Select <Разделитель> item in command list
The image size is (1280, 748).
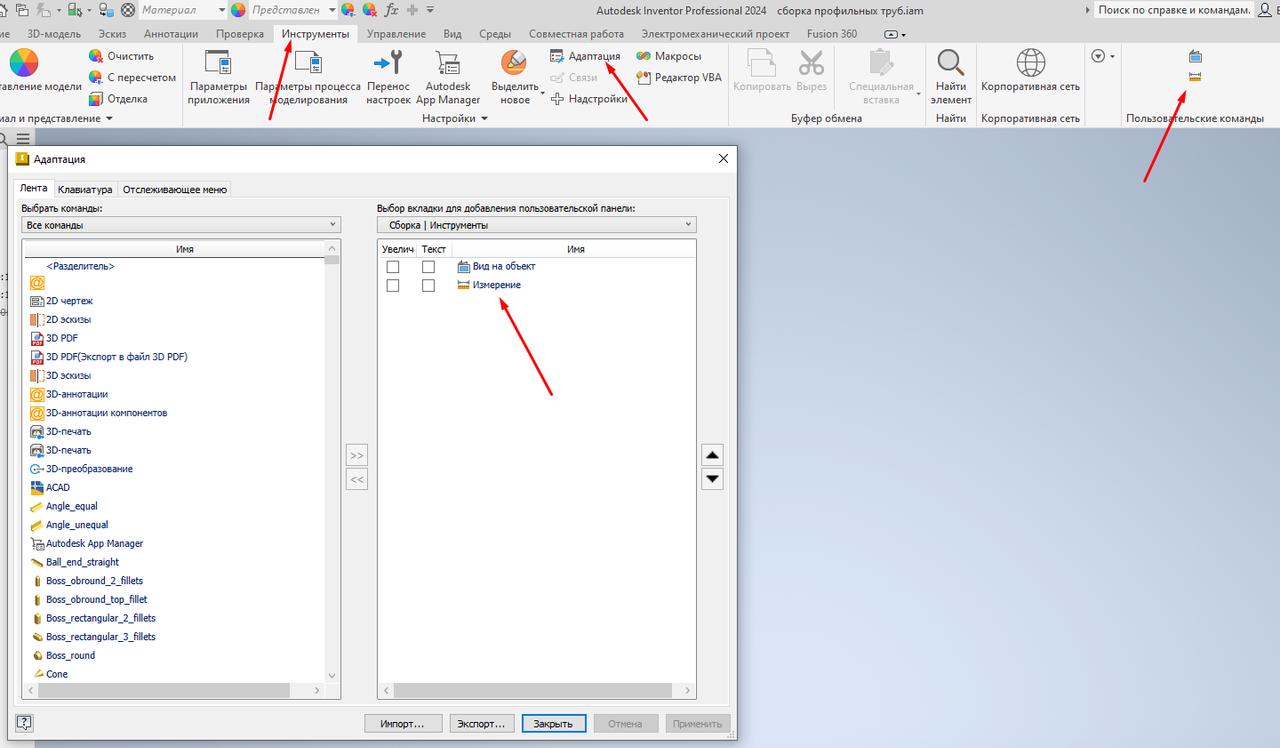[80, 266]
